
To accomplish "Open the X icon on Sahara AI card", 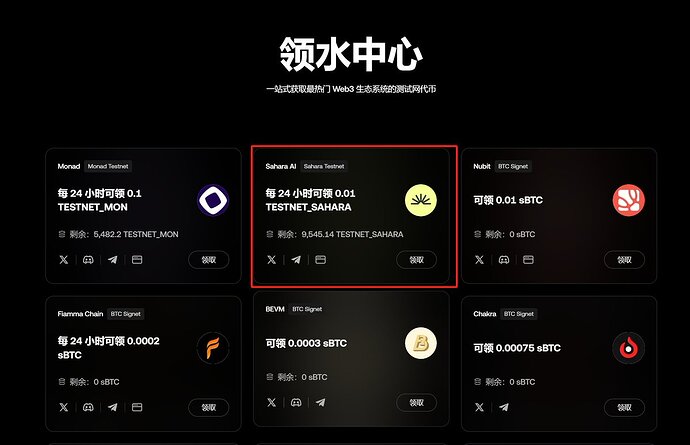I will click(272, 260).
